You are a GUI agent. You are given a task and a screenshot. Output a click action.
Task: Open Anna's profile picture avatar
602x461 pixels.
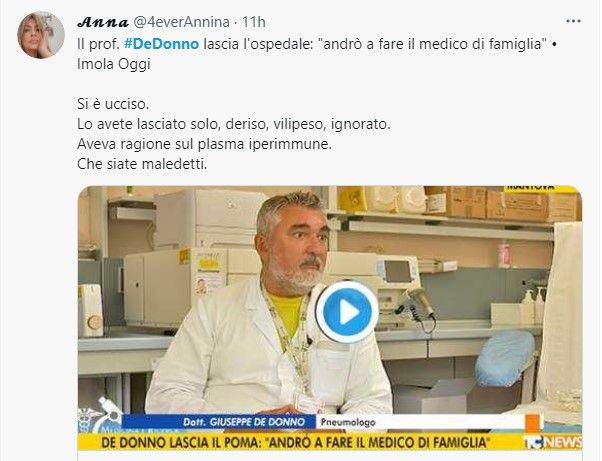41,35
